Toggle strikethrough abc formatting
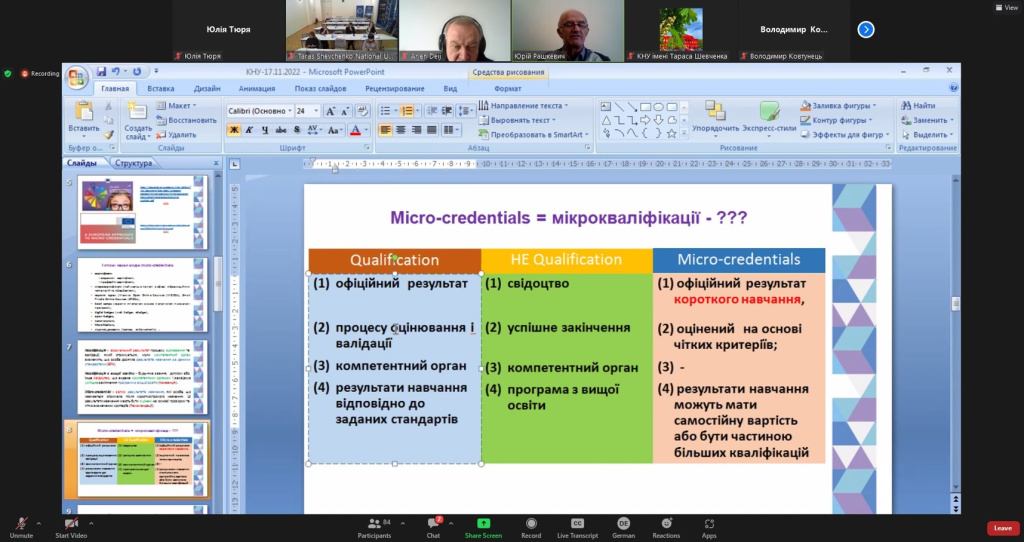The image size is (1024, 542). coord(281,130)
